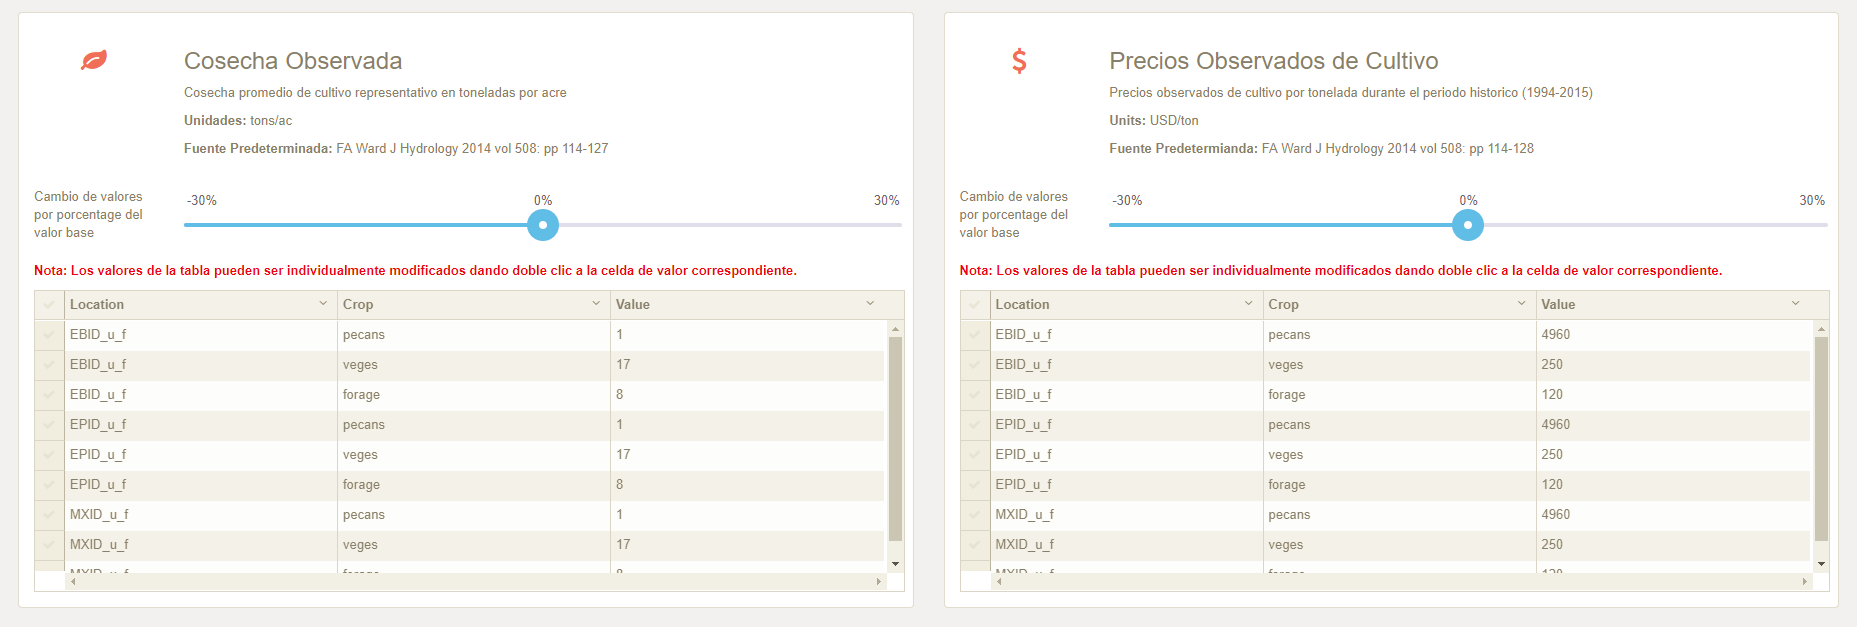Click the select-all check in Precios table header
Image resolution: width=1857 pixels, height=627 pixels.
click(x=975, y=305)
